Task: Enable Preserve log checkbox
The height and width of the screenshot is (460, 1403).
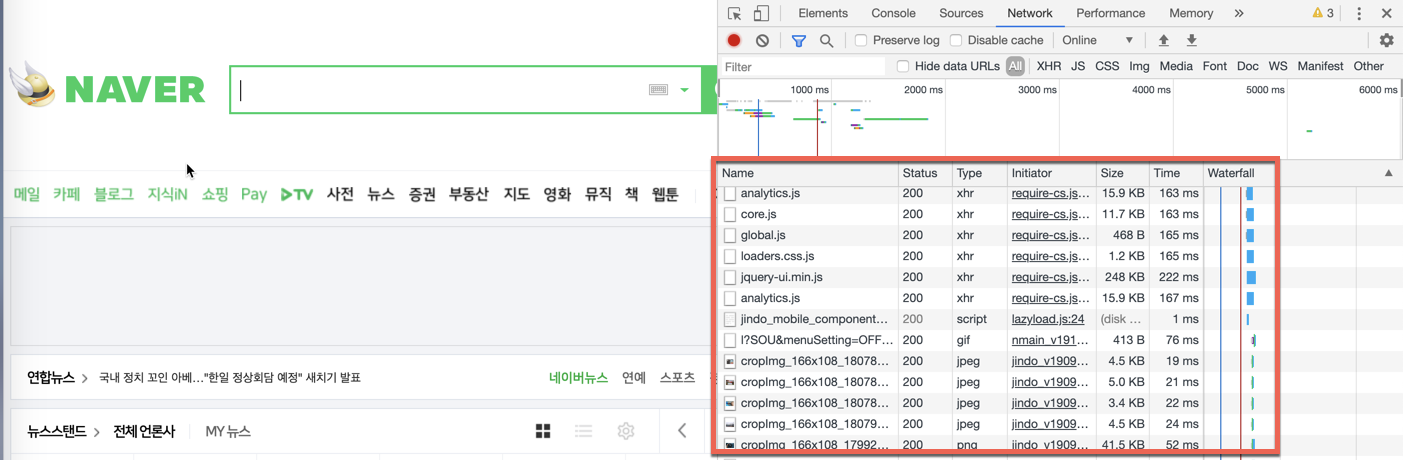Action: [861, 40]
